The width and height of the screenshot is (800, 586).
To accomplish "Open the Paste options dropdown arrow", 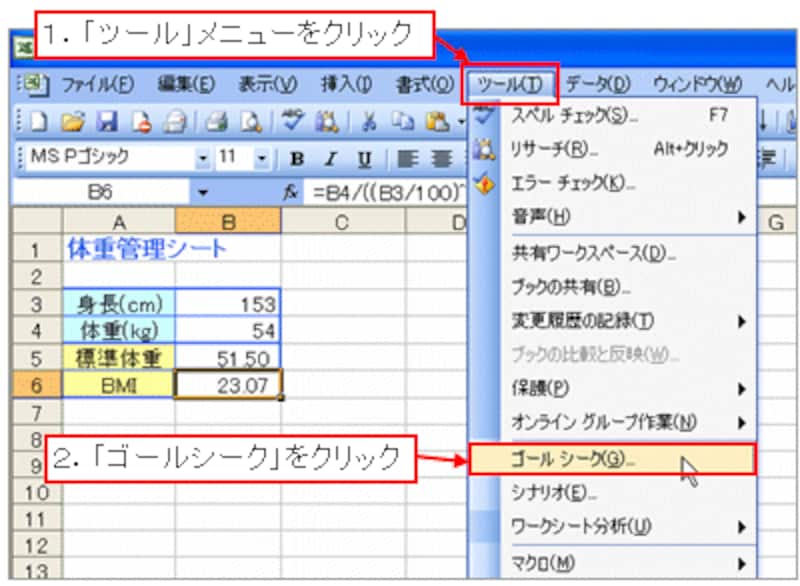I will pos(461,122).
